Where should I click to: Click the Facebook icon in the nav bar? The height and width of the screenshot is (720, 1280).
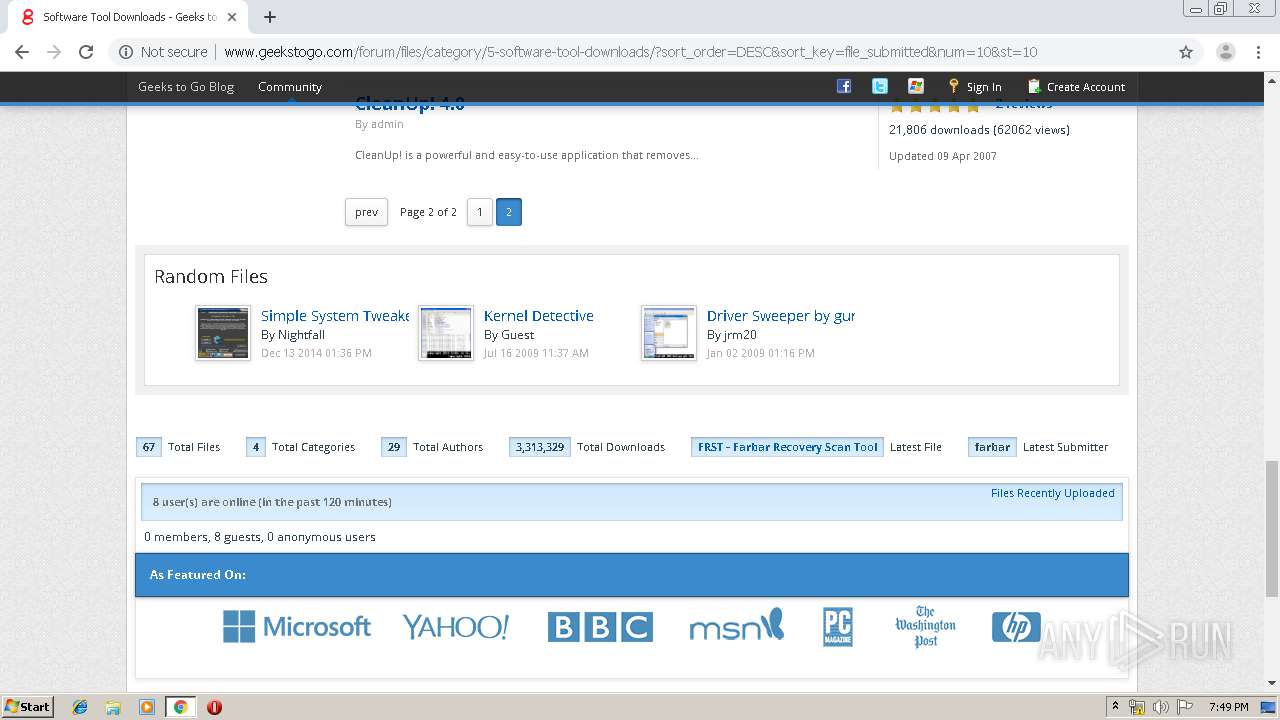coord(844,86)
